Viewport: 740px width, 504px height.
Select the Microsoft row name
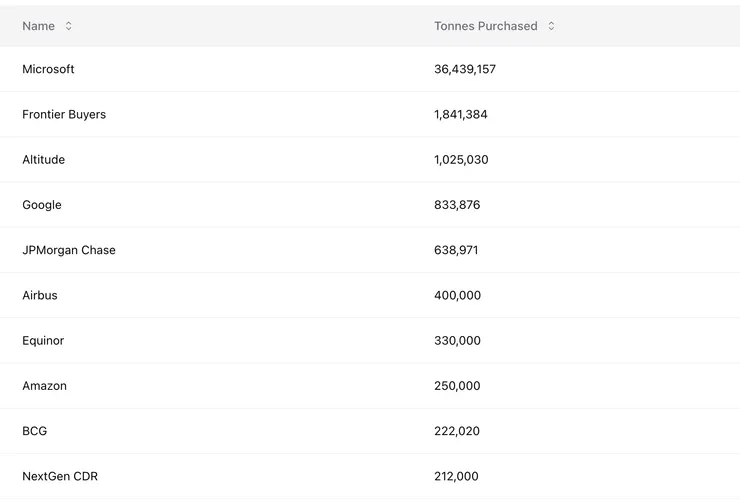click(x=48, y=69)
